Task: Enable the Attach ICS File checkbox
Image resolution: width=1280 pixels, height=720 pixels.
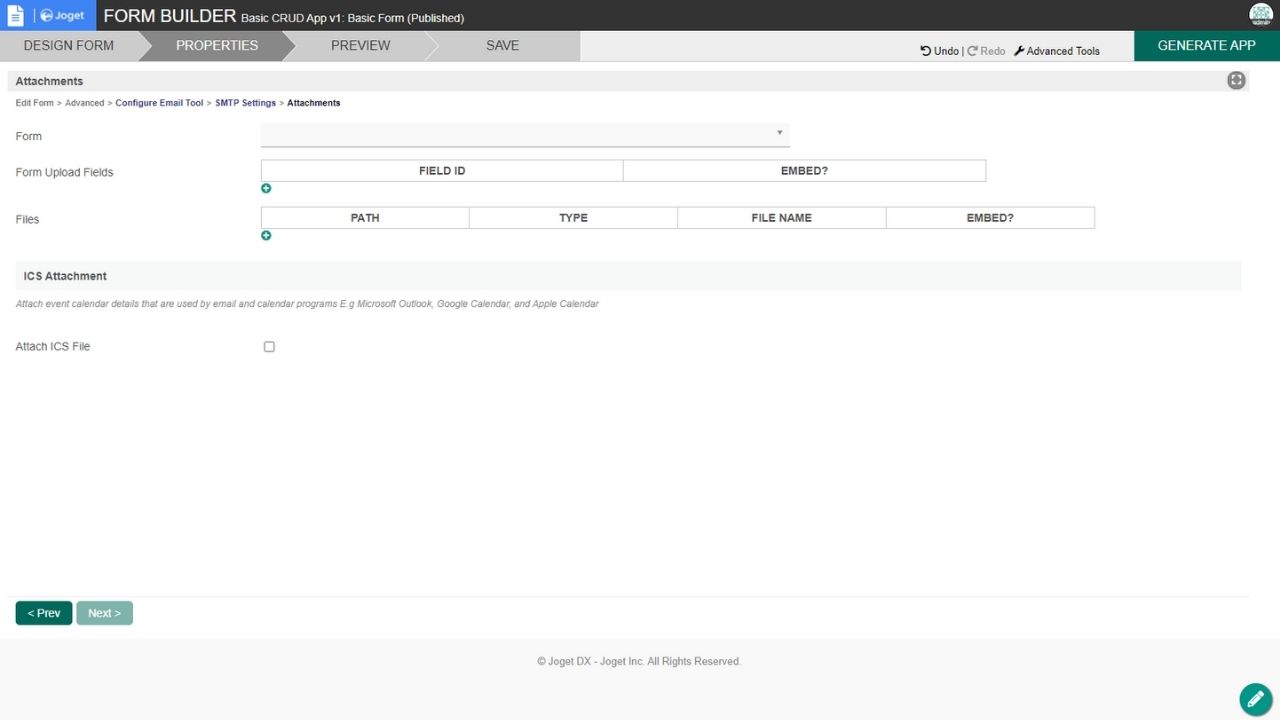Action: [x=269, y=347]
